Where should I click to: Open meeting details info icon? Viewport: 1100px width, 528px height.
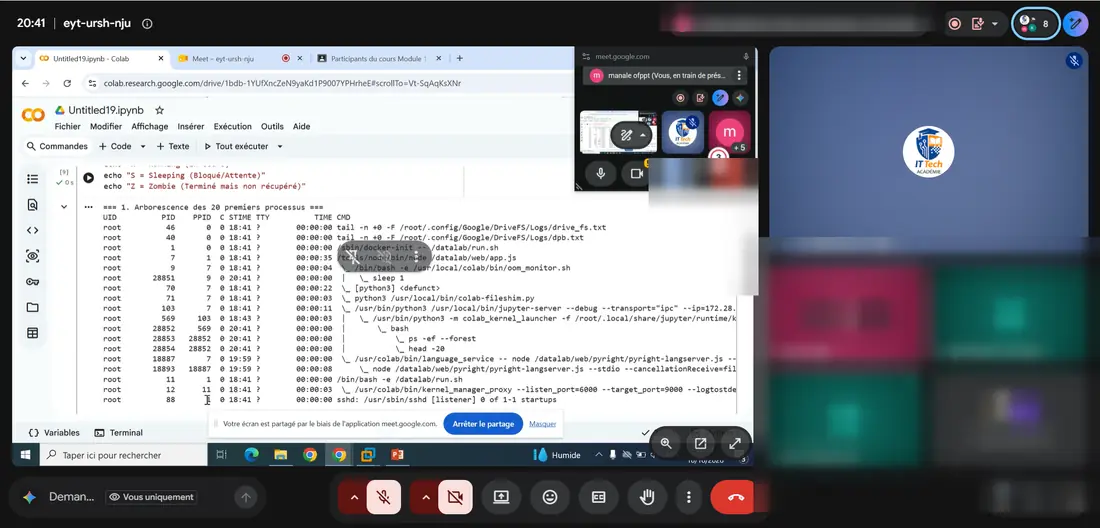tap(147, 23)
